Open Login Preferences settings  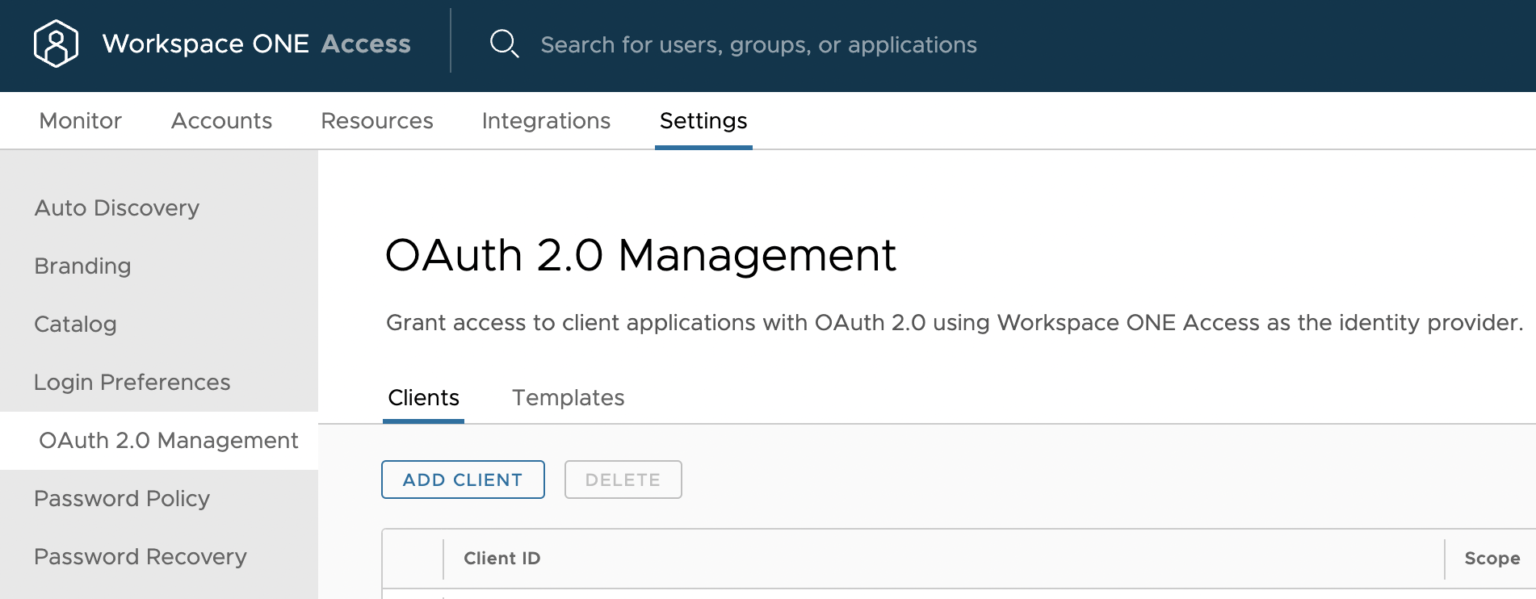point(132,382)
